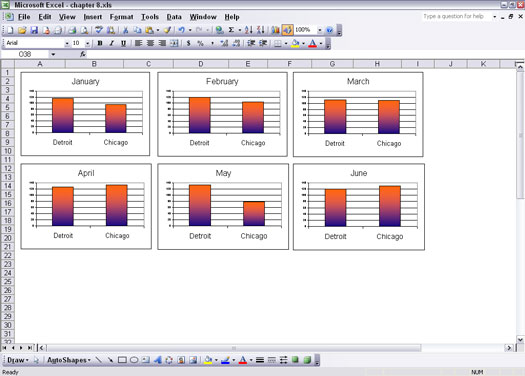Click the Undo arrow icon

pos(181,30)
